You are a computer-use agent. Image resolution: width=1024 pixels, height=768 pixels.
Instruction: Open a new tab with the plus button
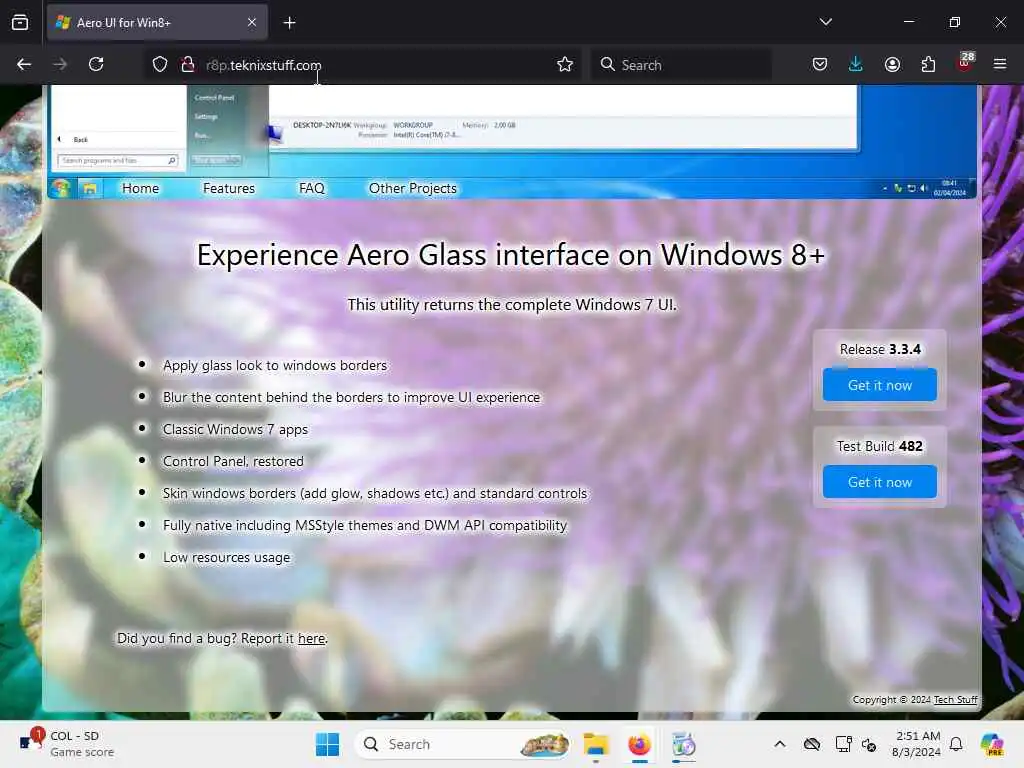pos(289,23)
